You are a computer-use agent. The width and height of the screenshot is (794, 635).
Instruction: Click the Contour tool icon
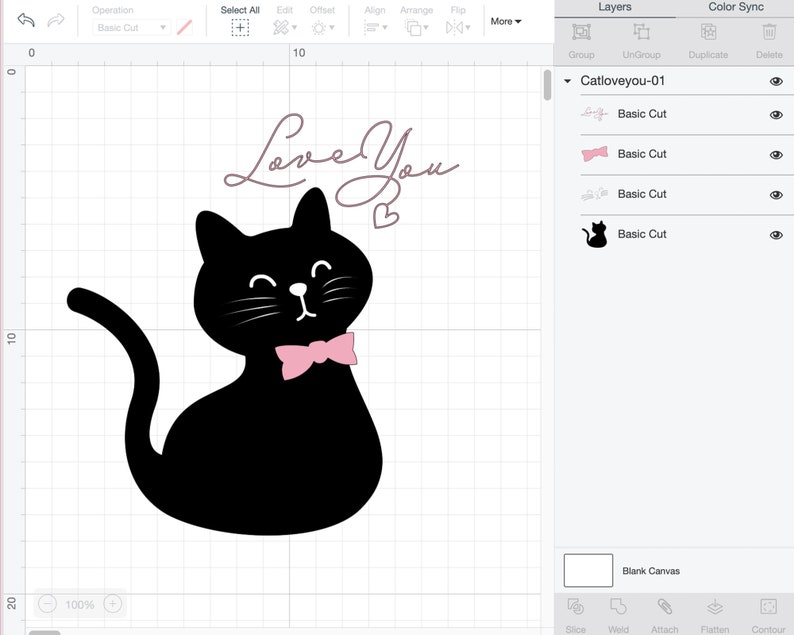click(x=768, y=606)
